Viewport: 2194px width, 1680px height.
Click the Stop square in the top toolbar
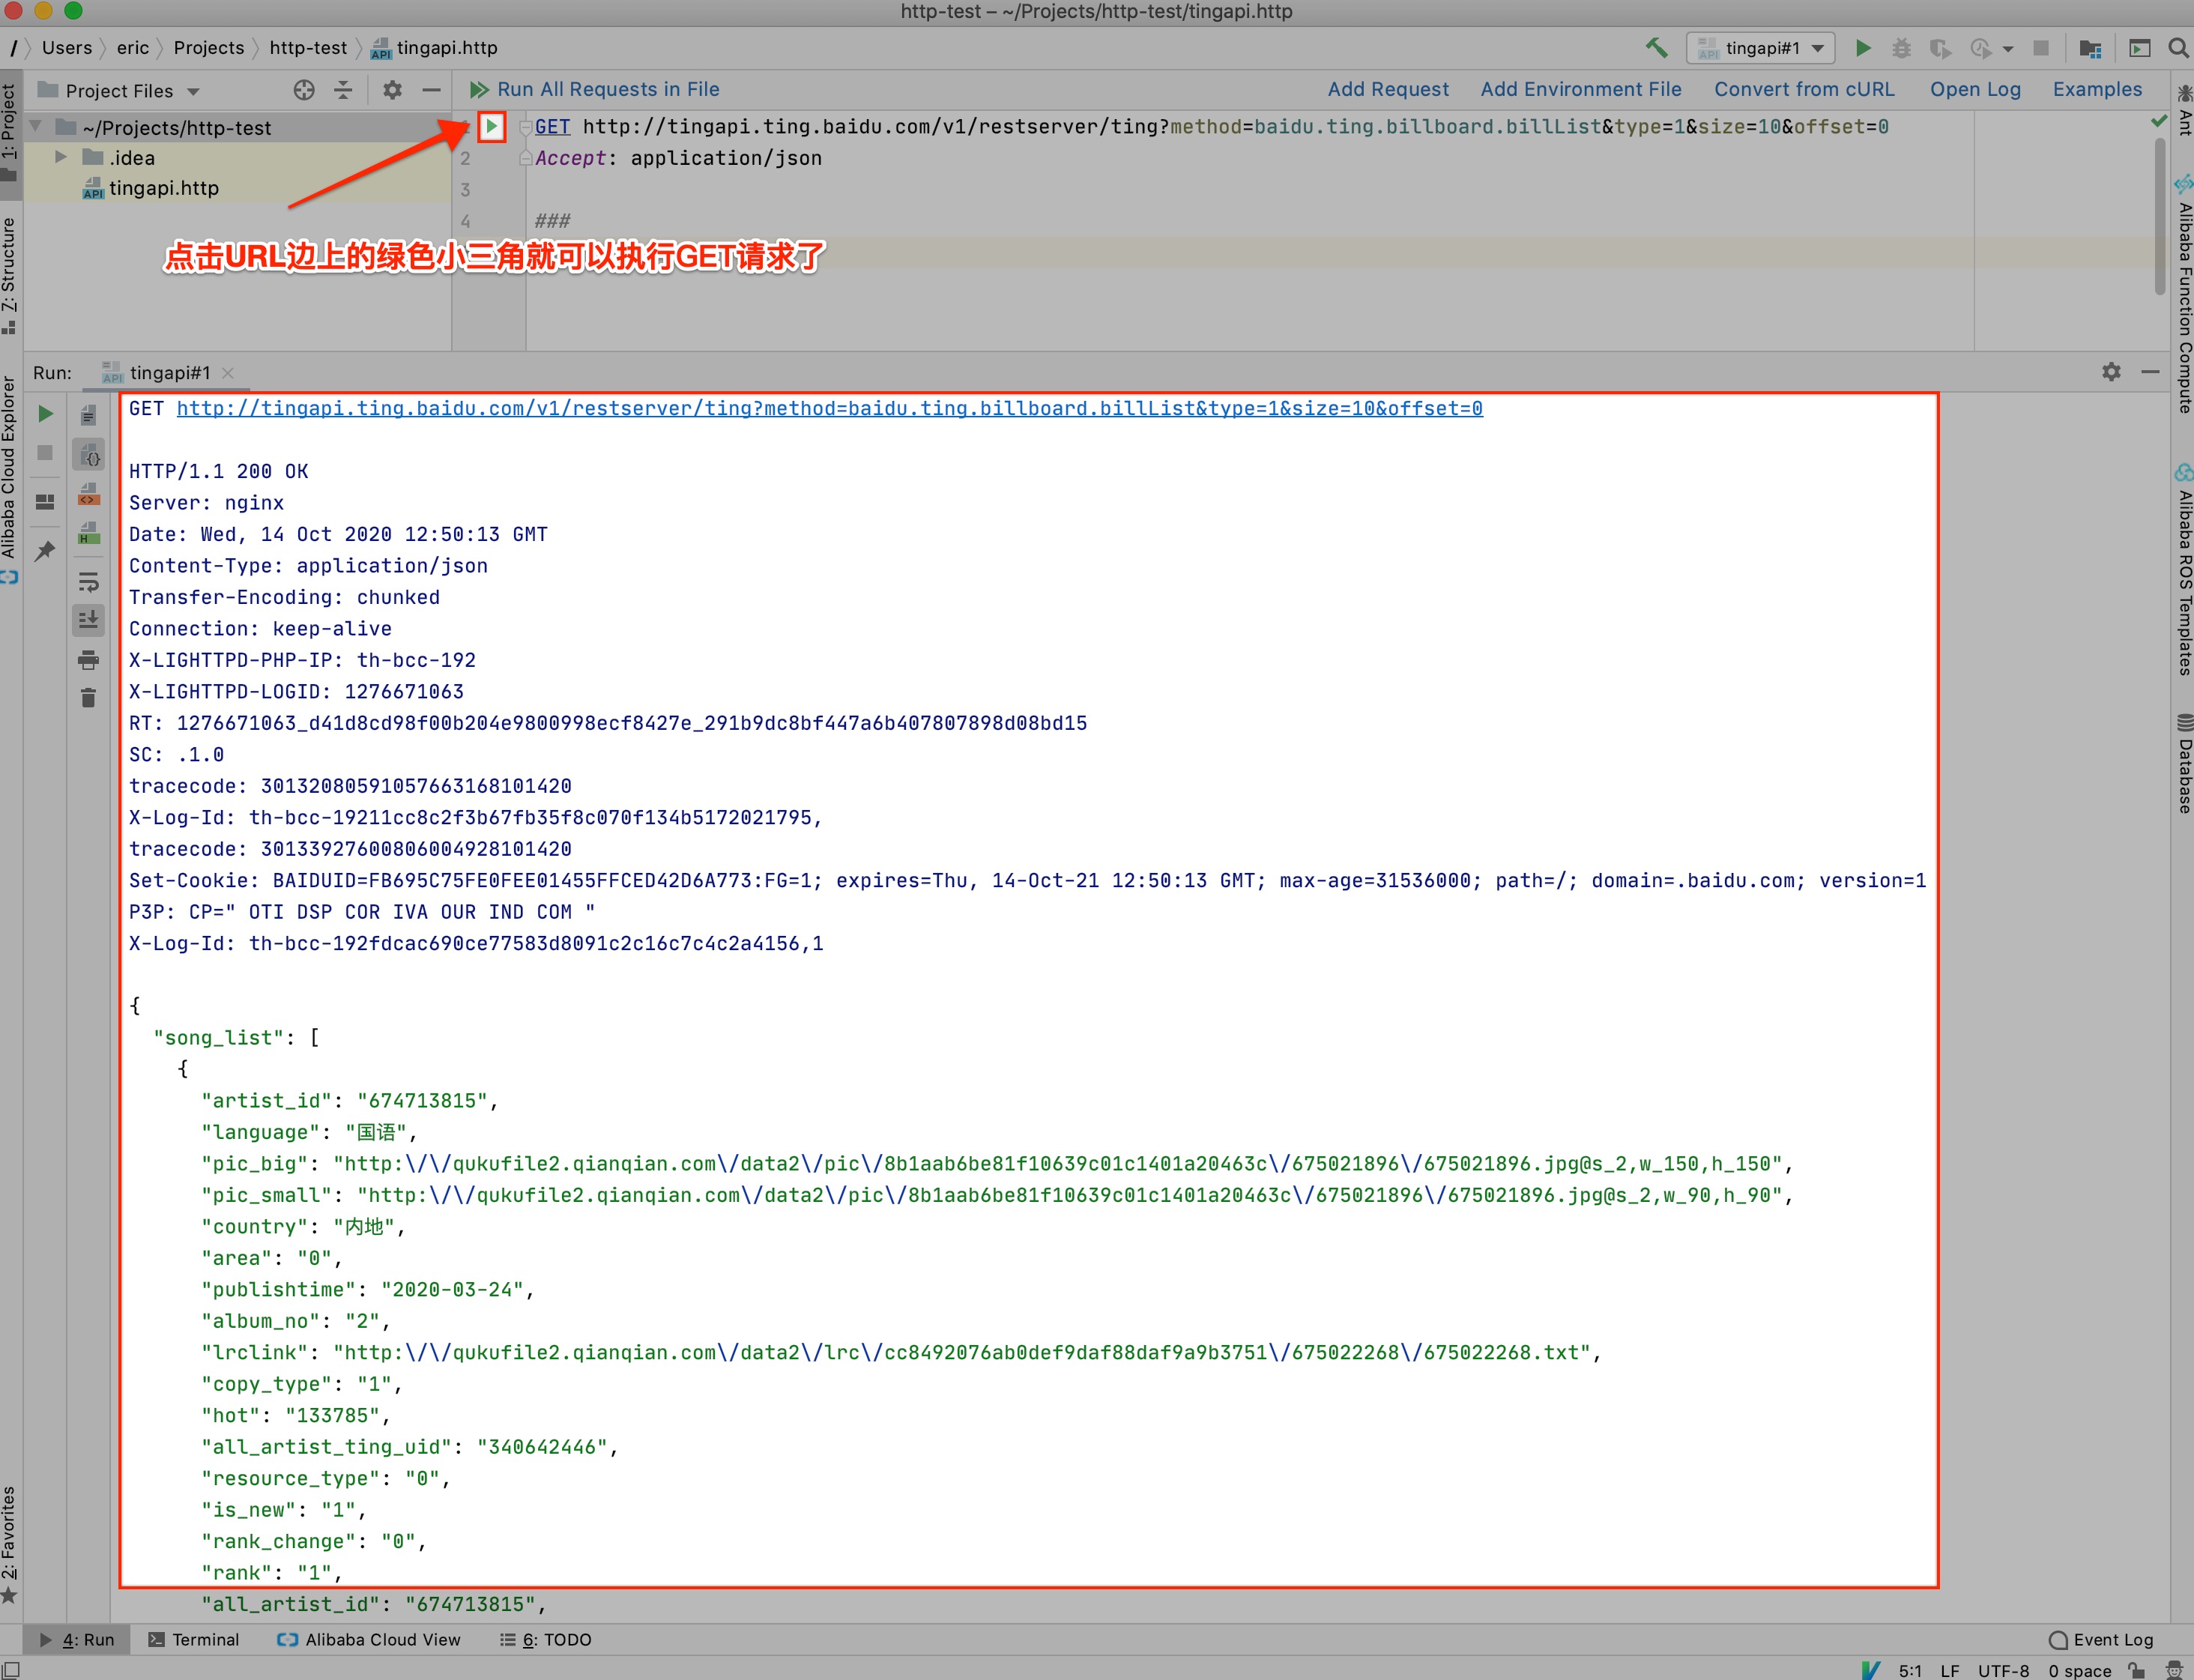tap(2041, 48)
